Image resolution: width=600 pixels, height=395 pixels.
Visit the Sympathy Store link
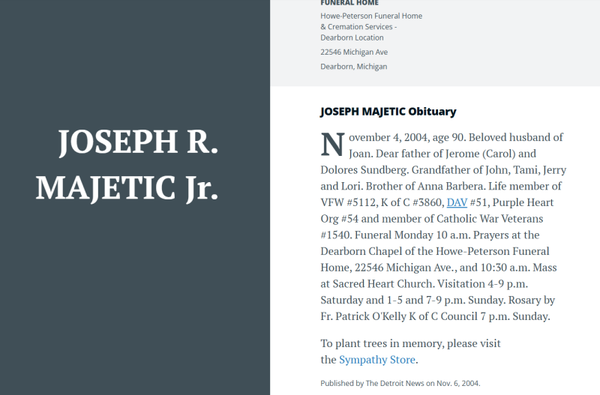(377, 360)
